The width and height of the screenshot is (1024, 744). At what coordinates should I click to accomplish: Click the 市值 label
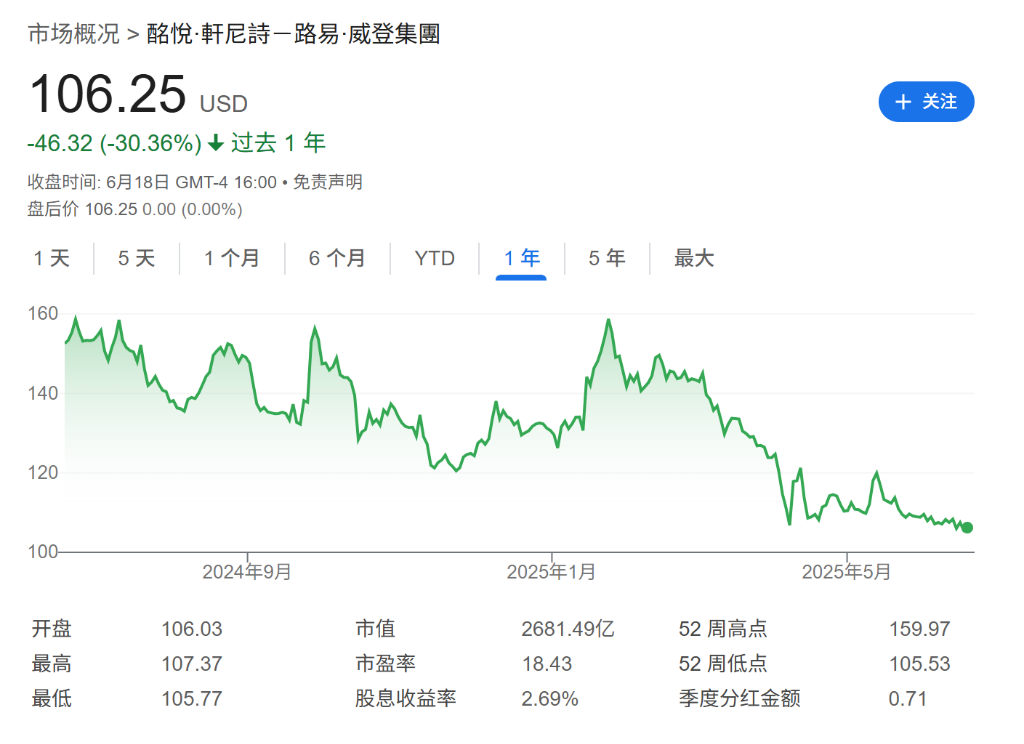[376, 629]
